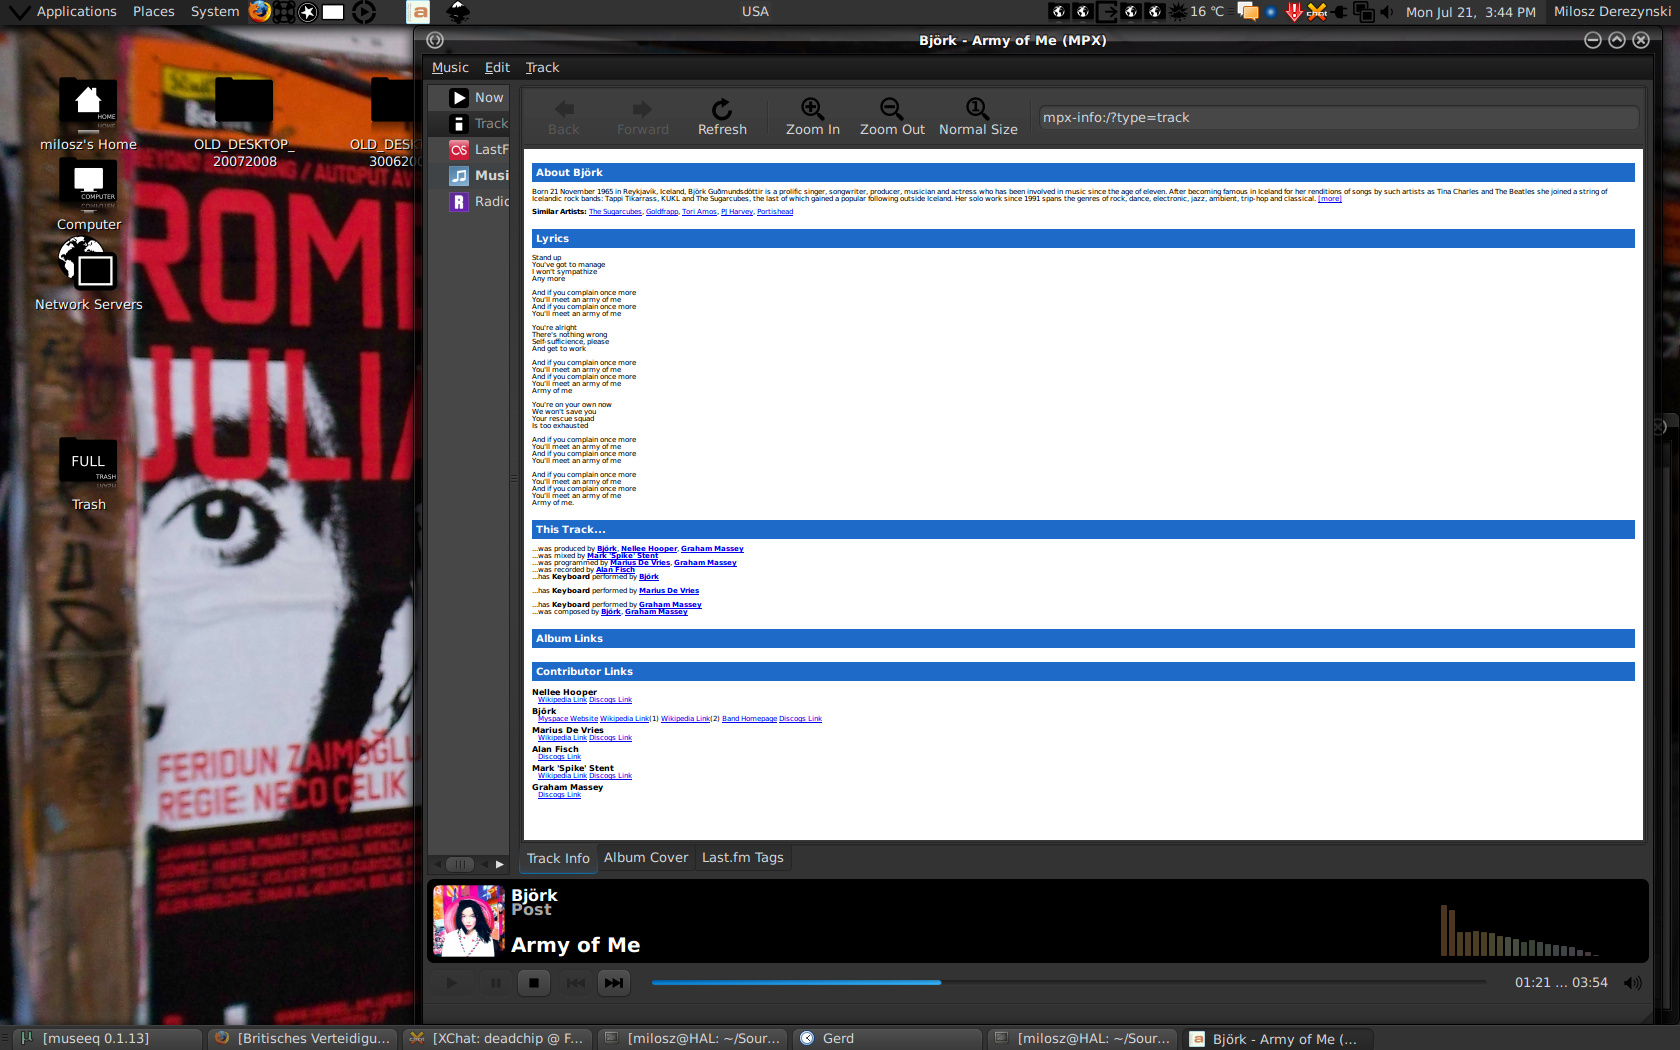Viewport: 1680px width, 1050px height.
Task: Zoom In on the info page
Action: pos(812,117)
